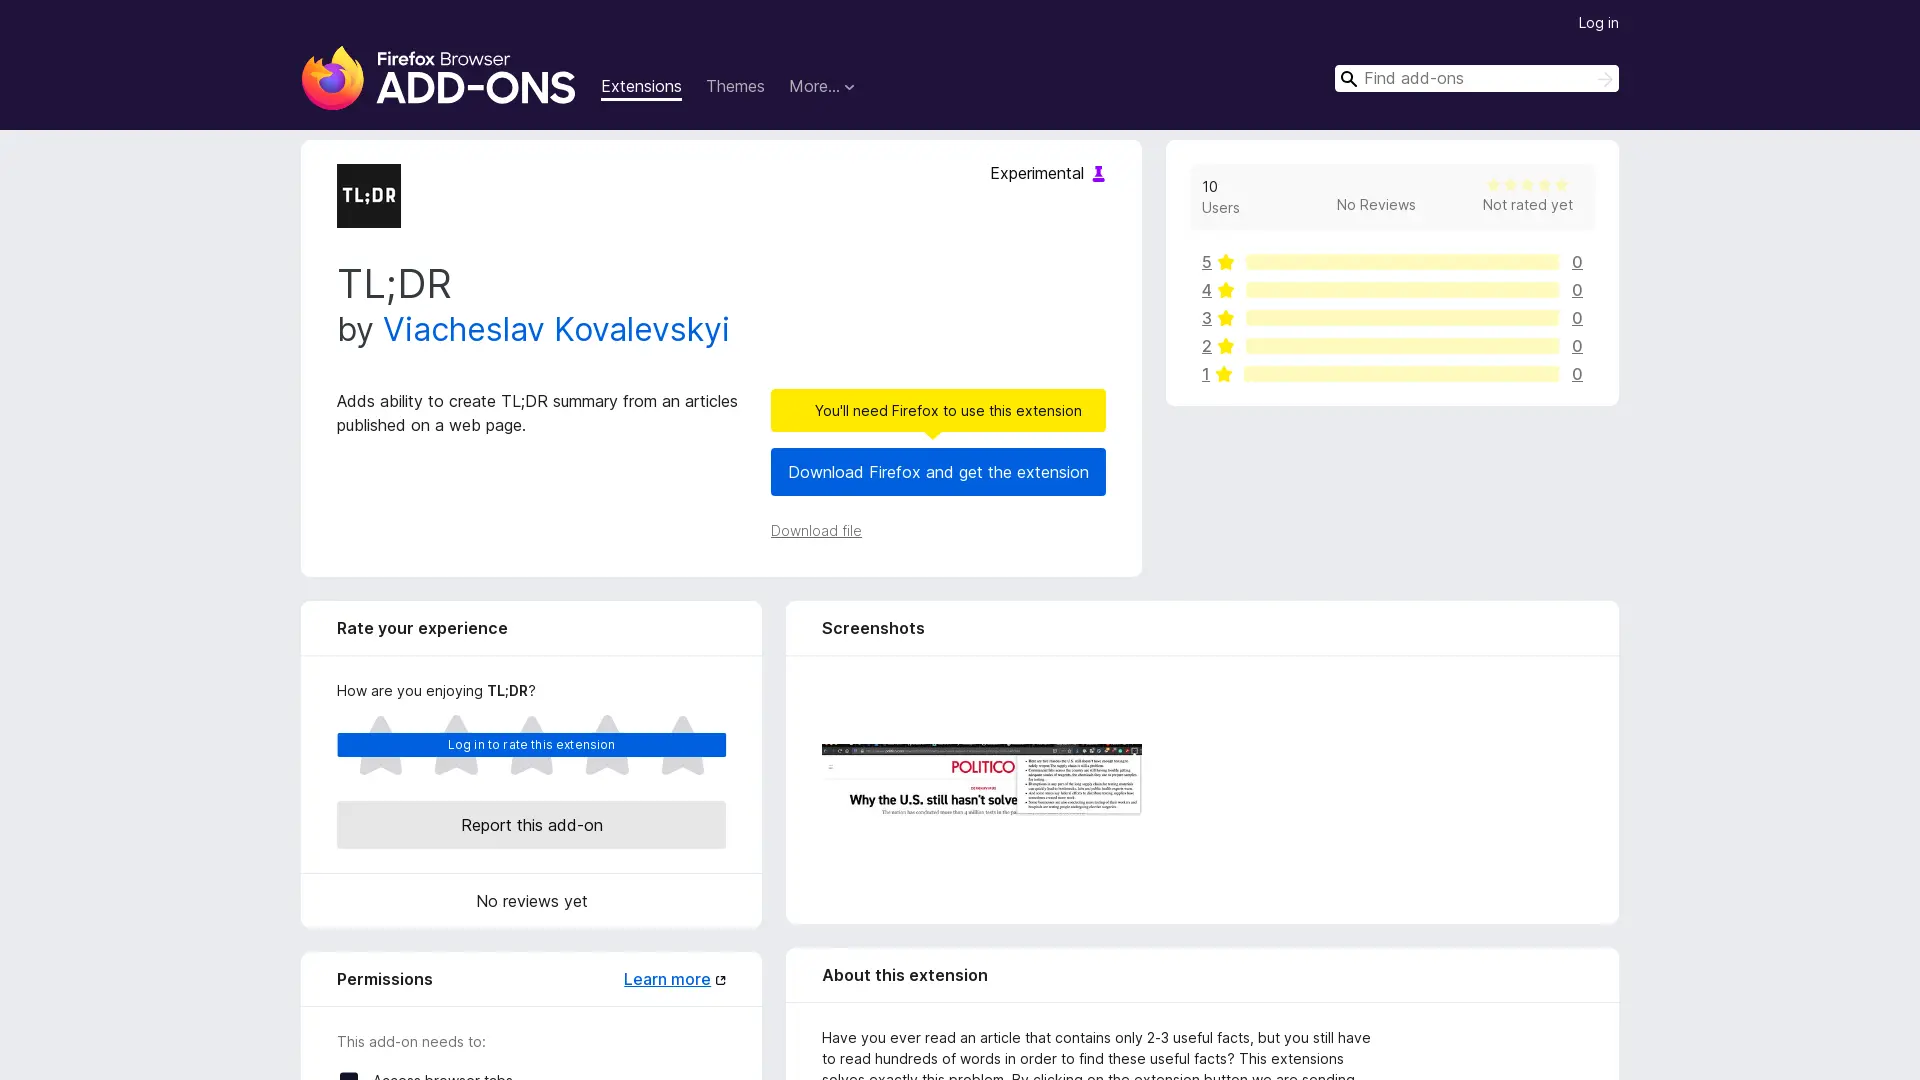Open the Politico screenshot thumbnail

981,780
